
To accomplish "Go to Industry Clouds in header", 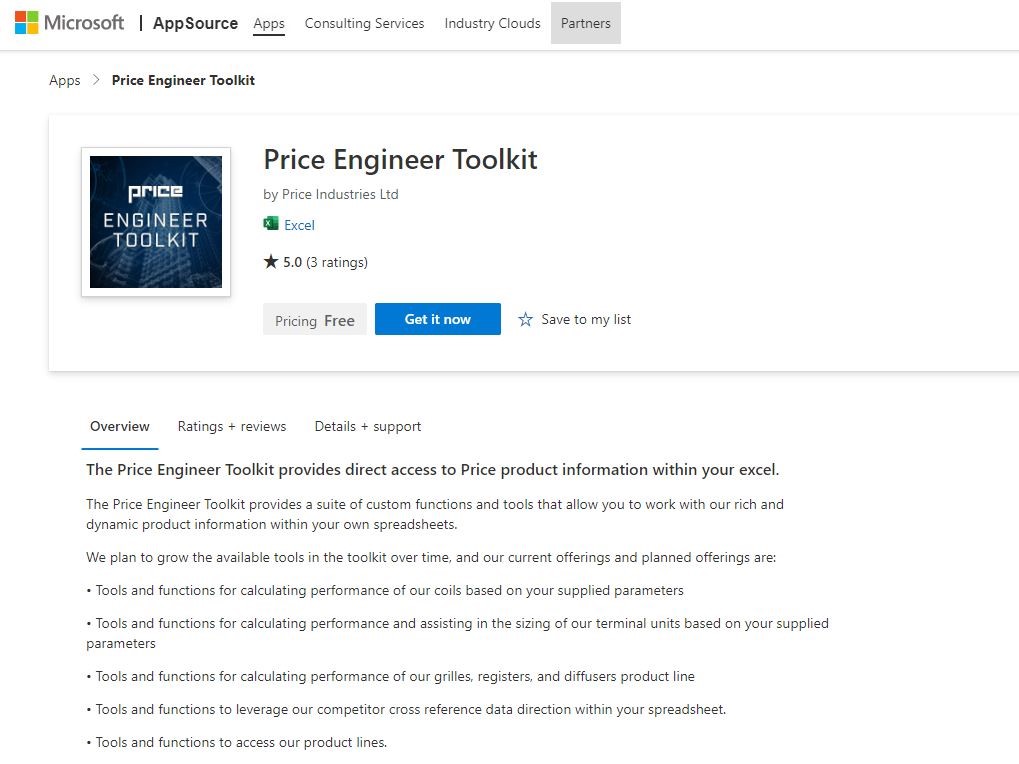I will [x=492, y=23].
